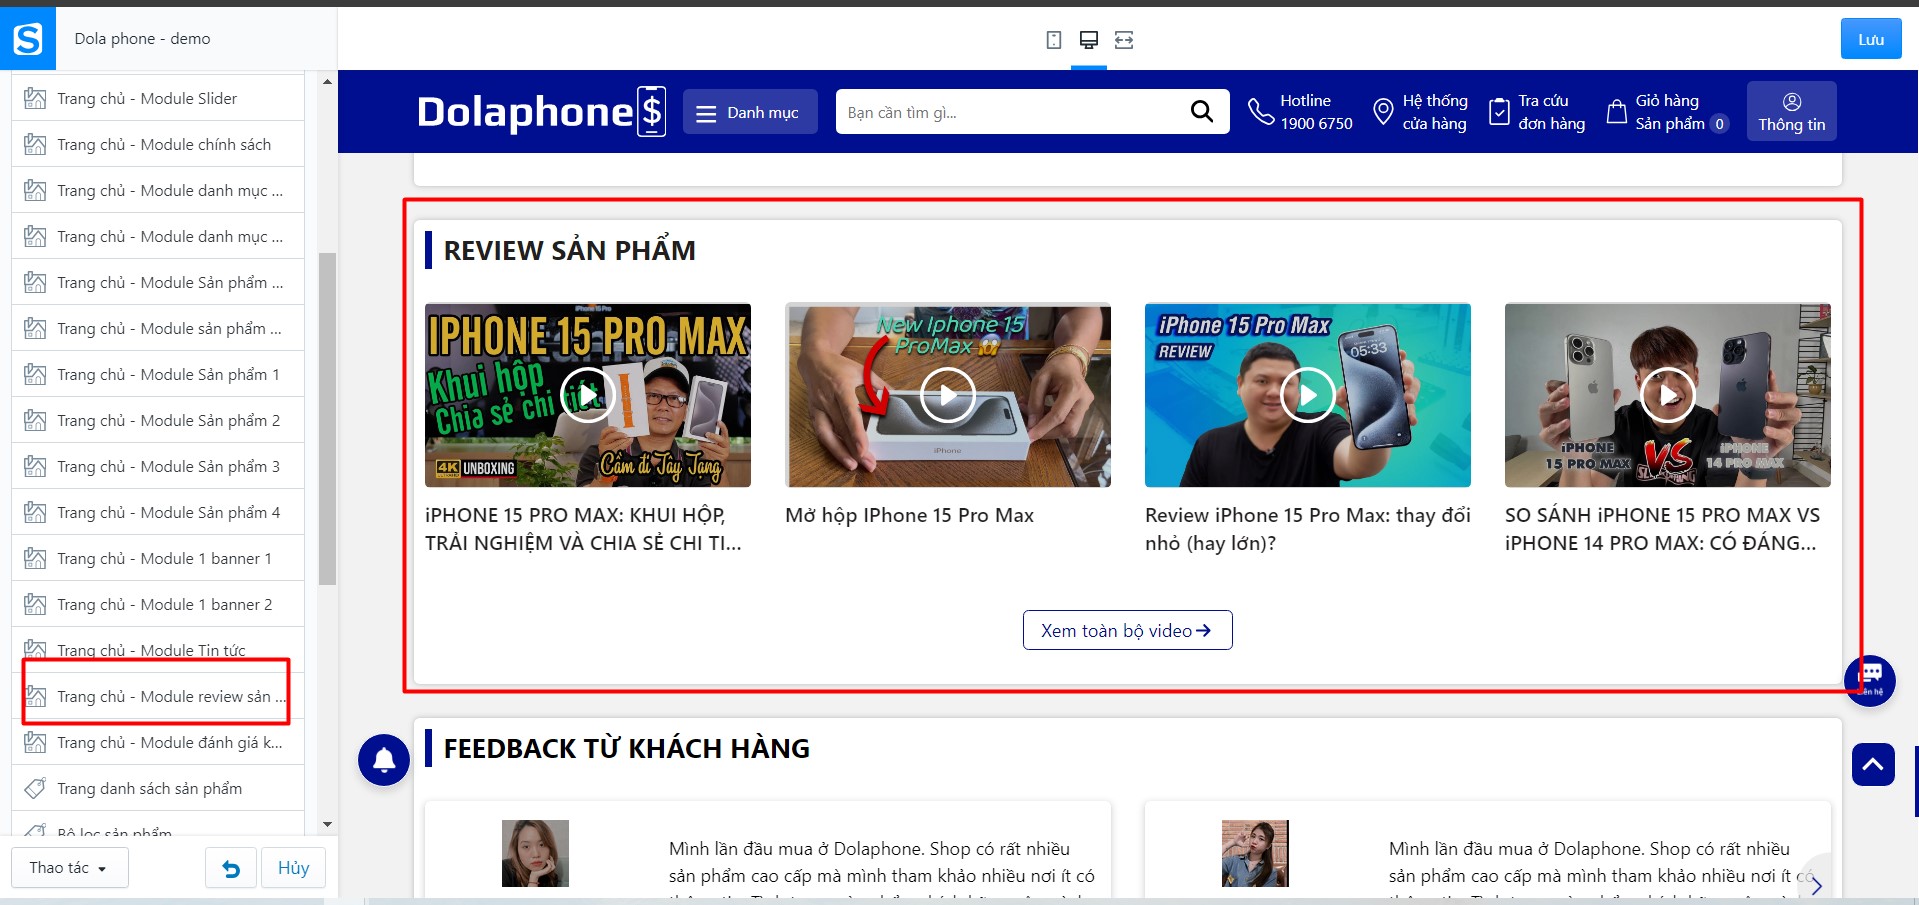Select Trang chủ - Module chính sách
This screenshot has height=905, width=1919.
tap(158, 144)
